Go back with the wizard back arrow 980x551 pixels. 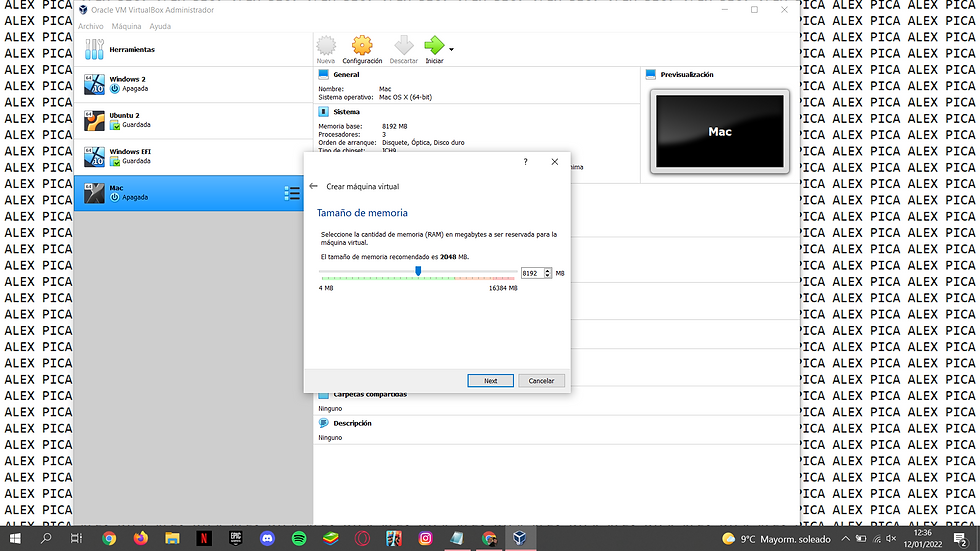pyautogui.click(x=313, y=186)
